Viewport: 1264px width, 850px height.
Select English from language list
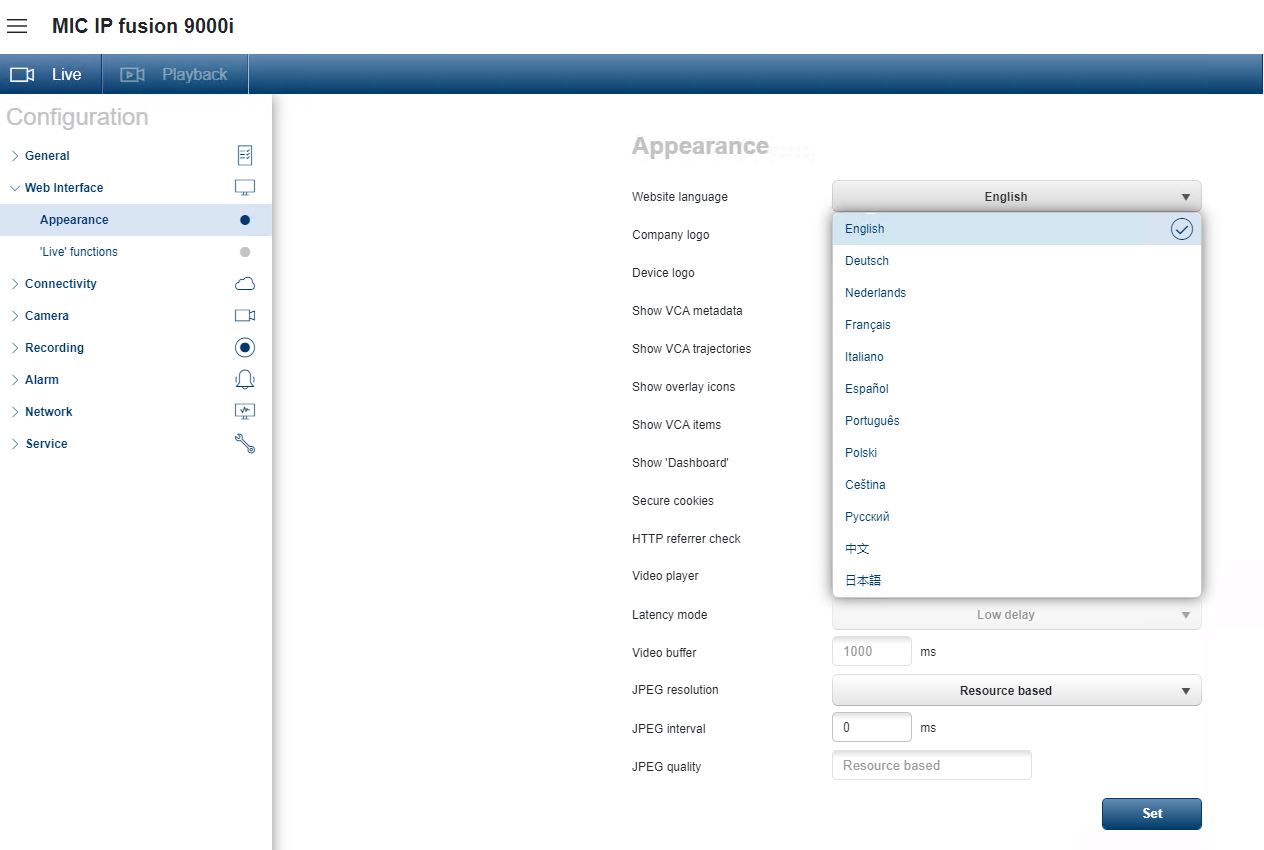pos(1016,229)
